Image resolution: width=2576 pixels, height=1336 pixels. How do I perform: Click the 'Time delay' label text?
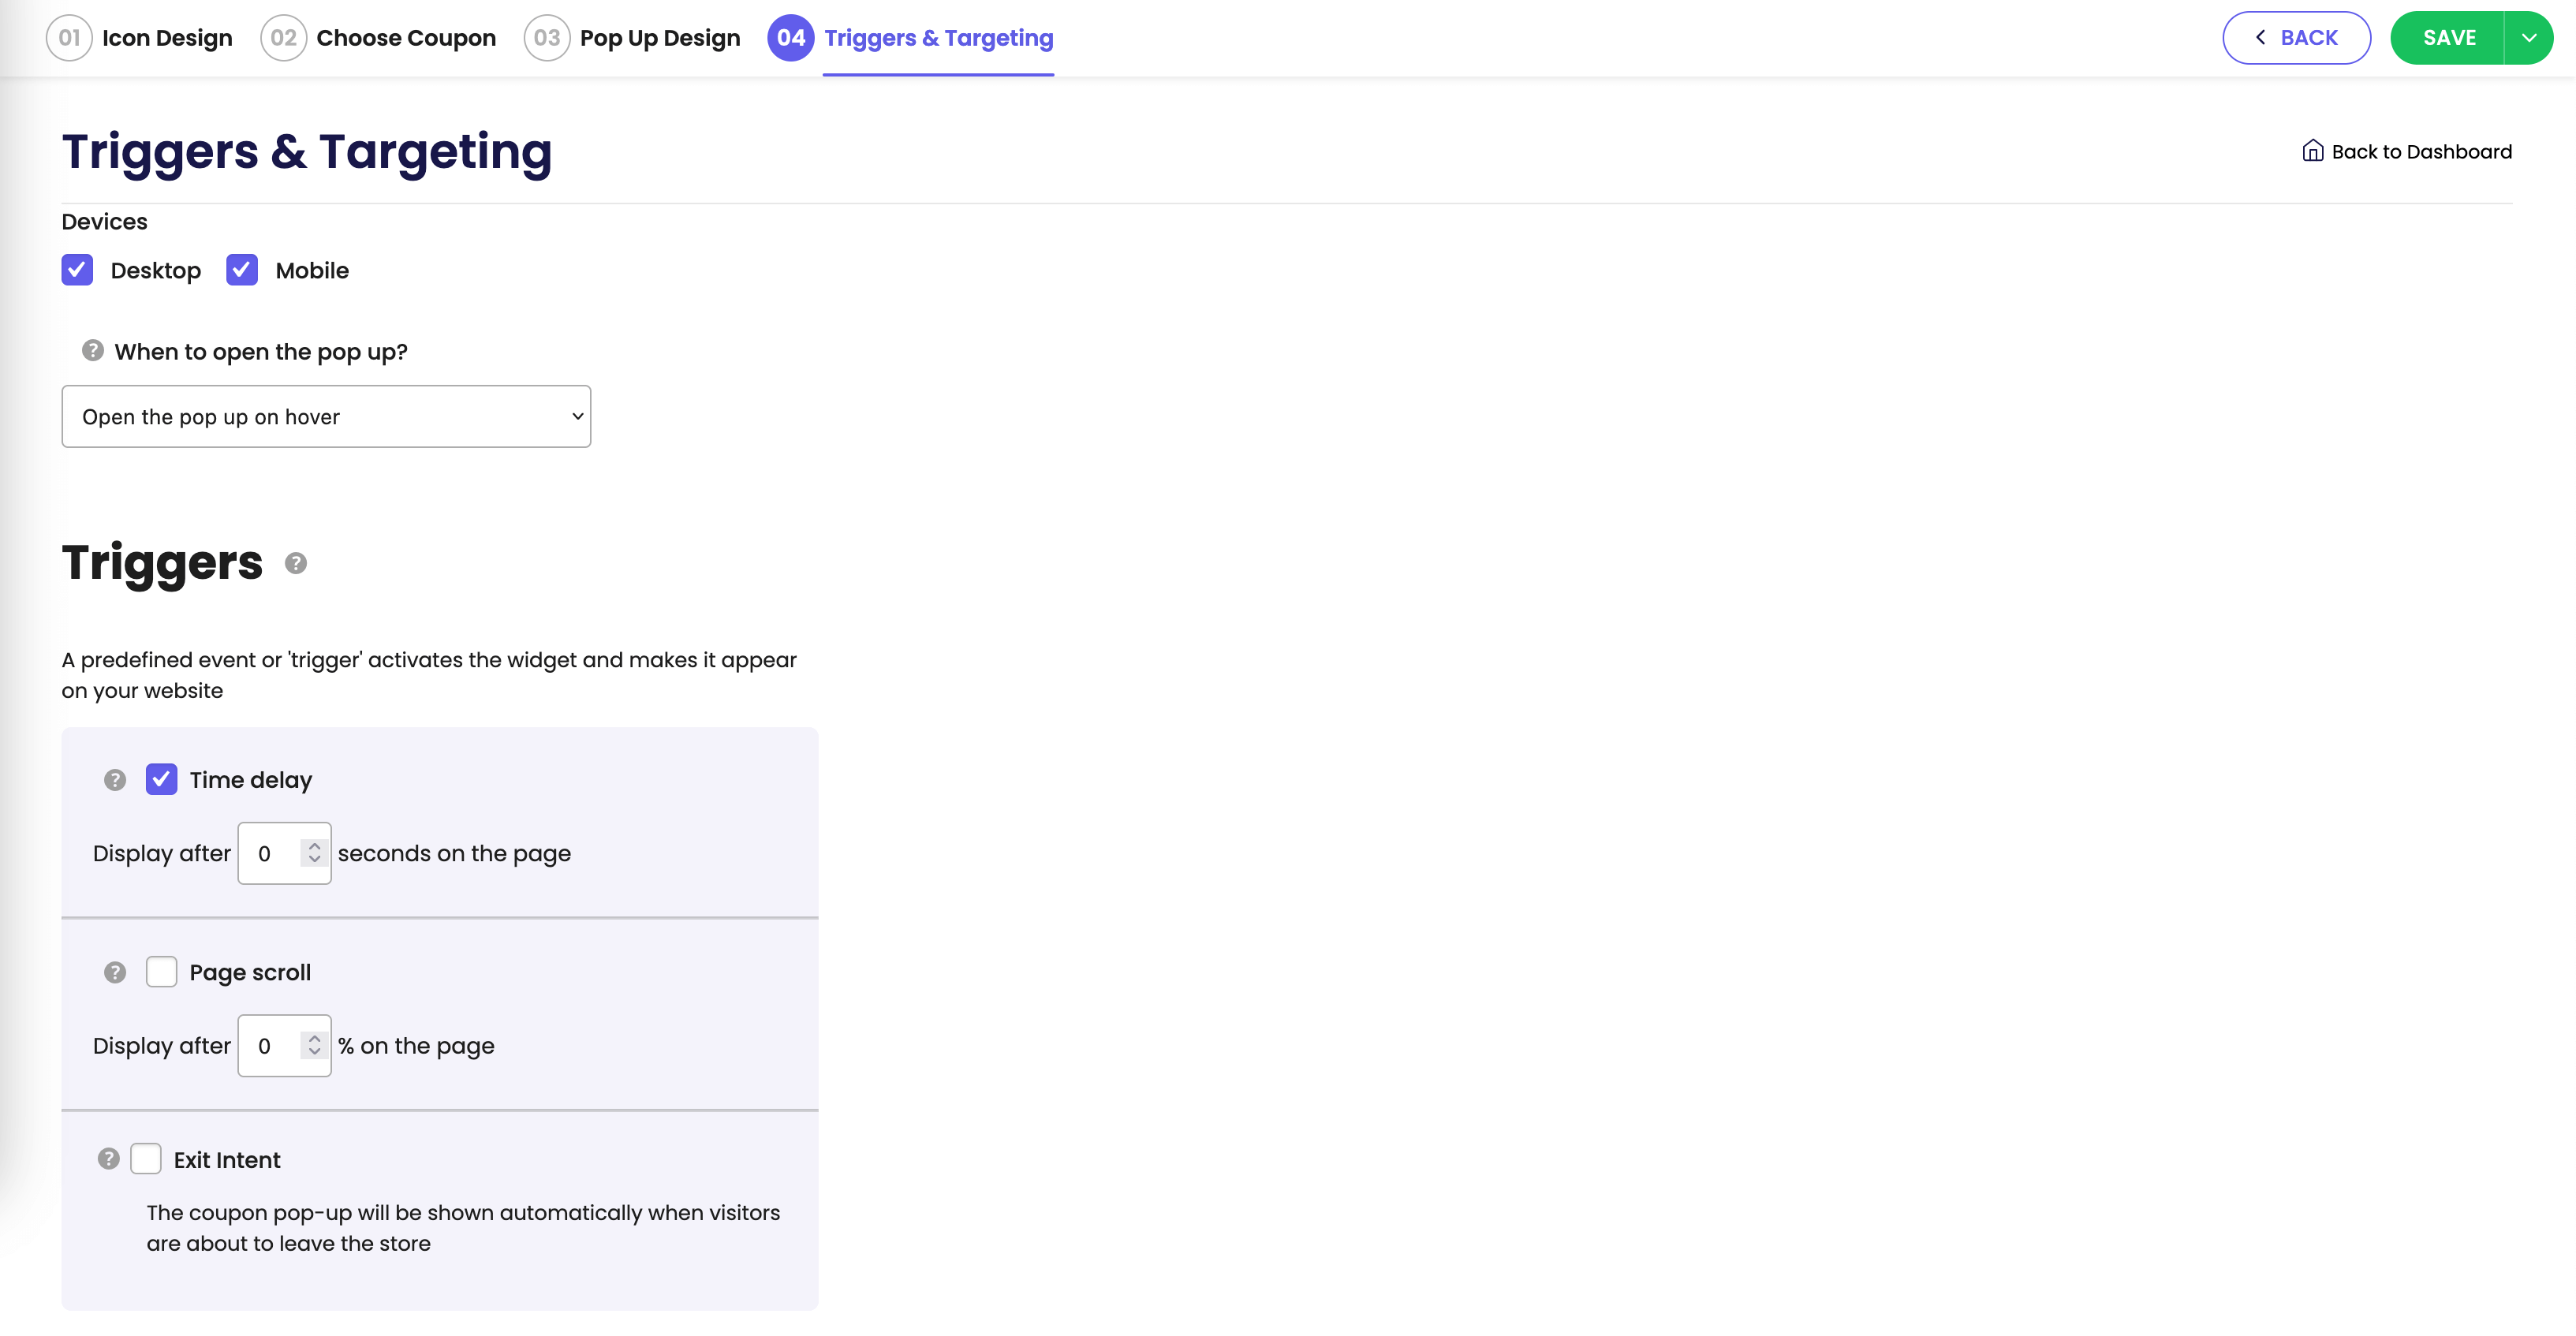click(x=251, y=780)
